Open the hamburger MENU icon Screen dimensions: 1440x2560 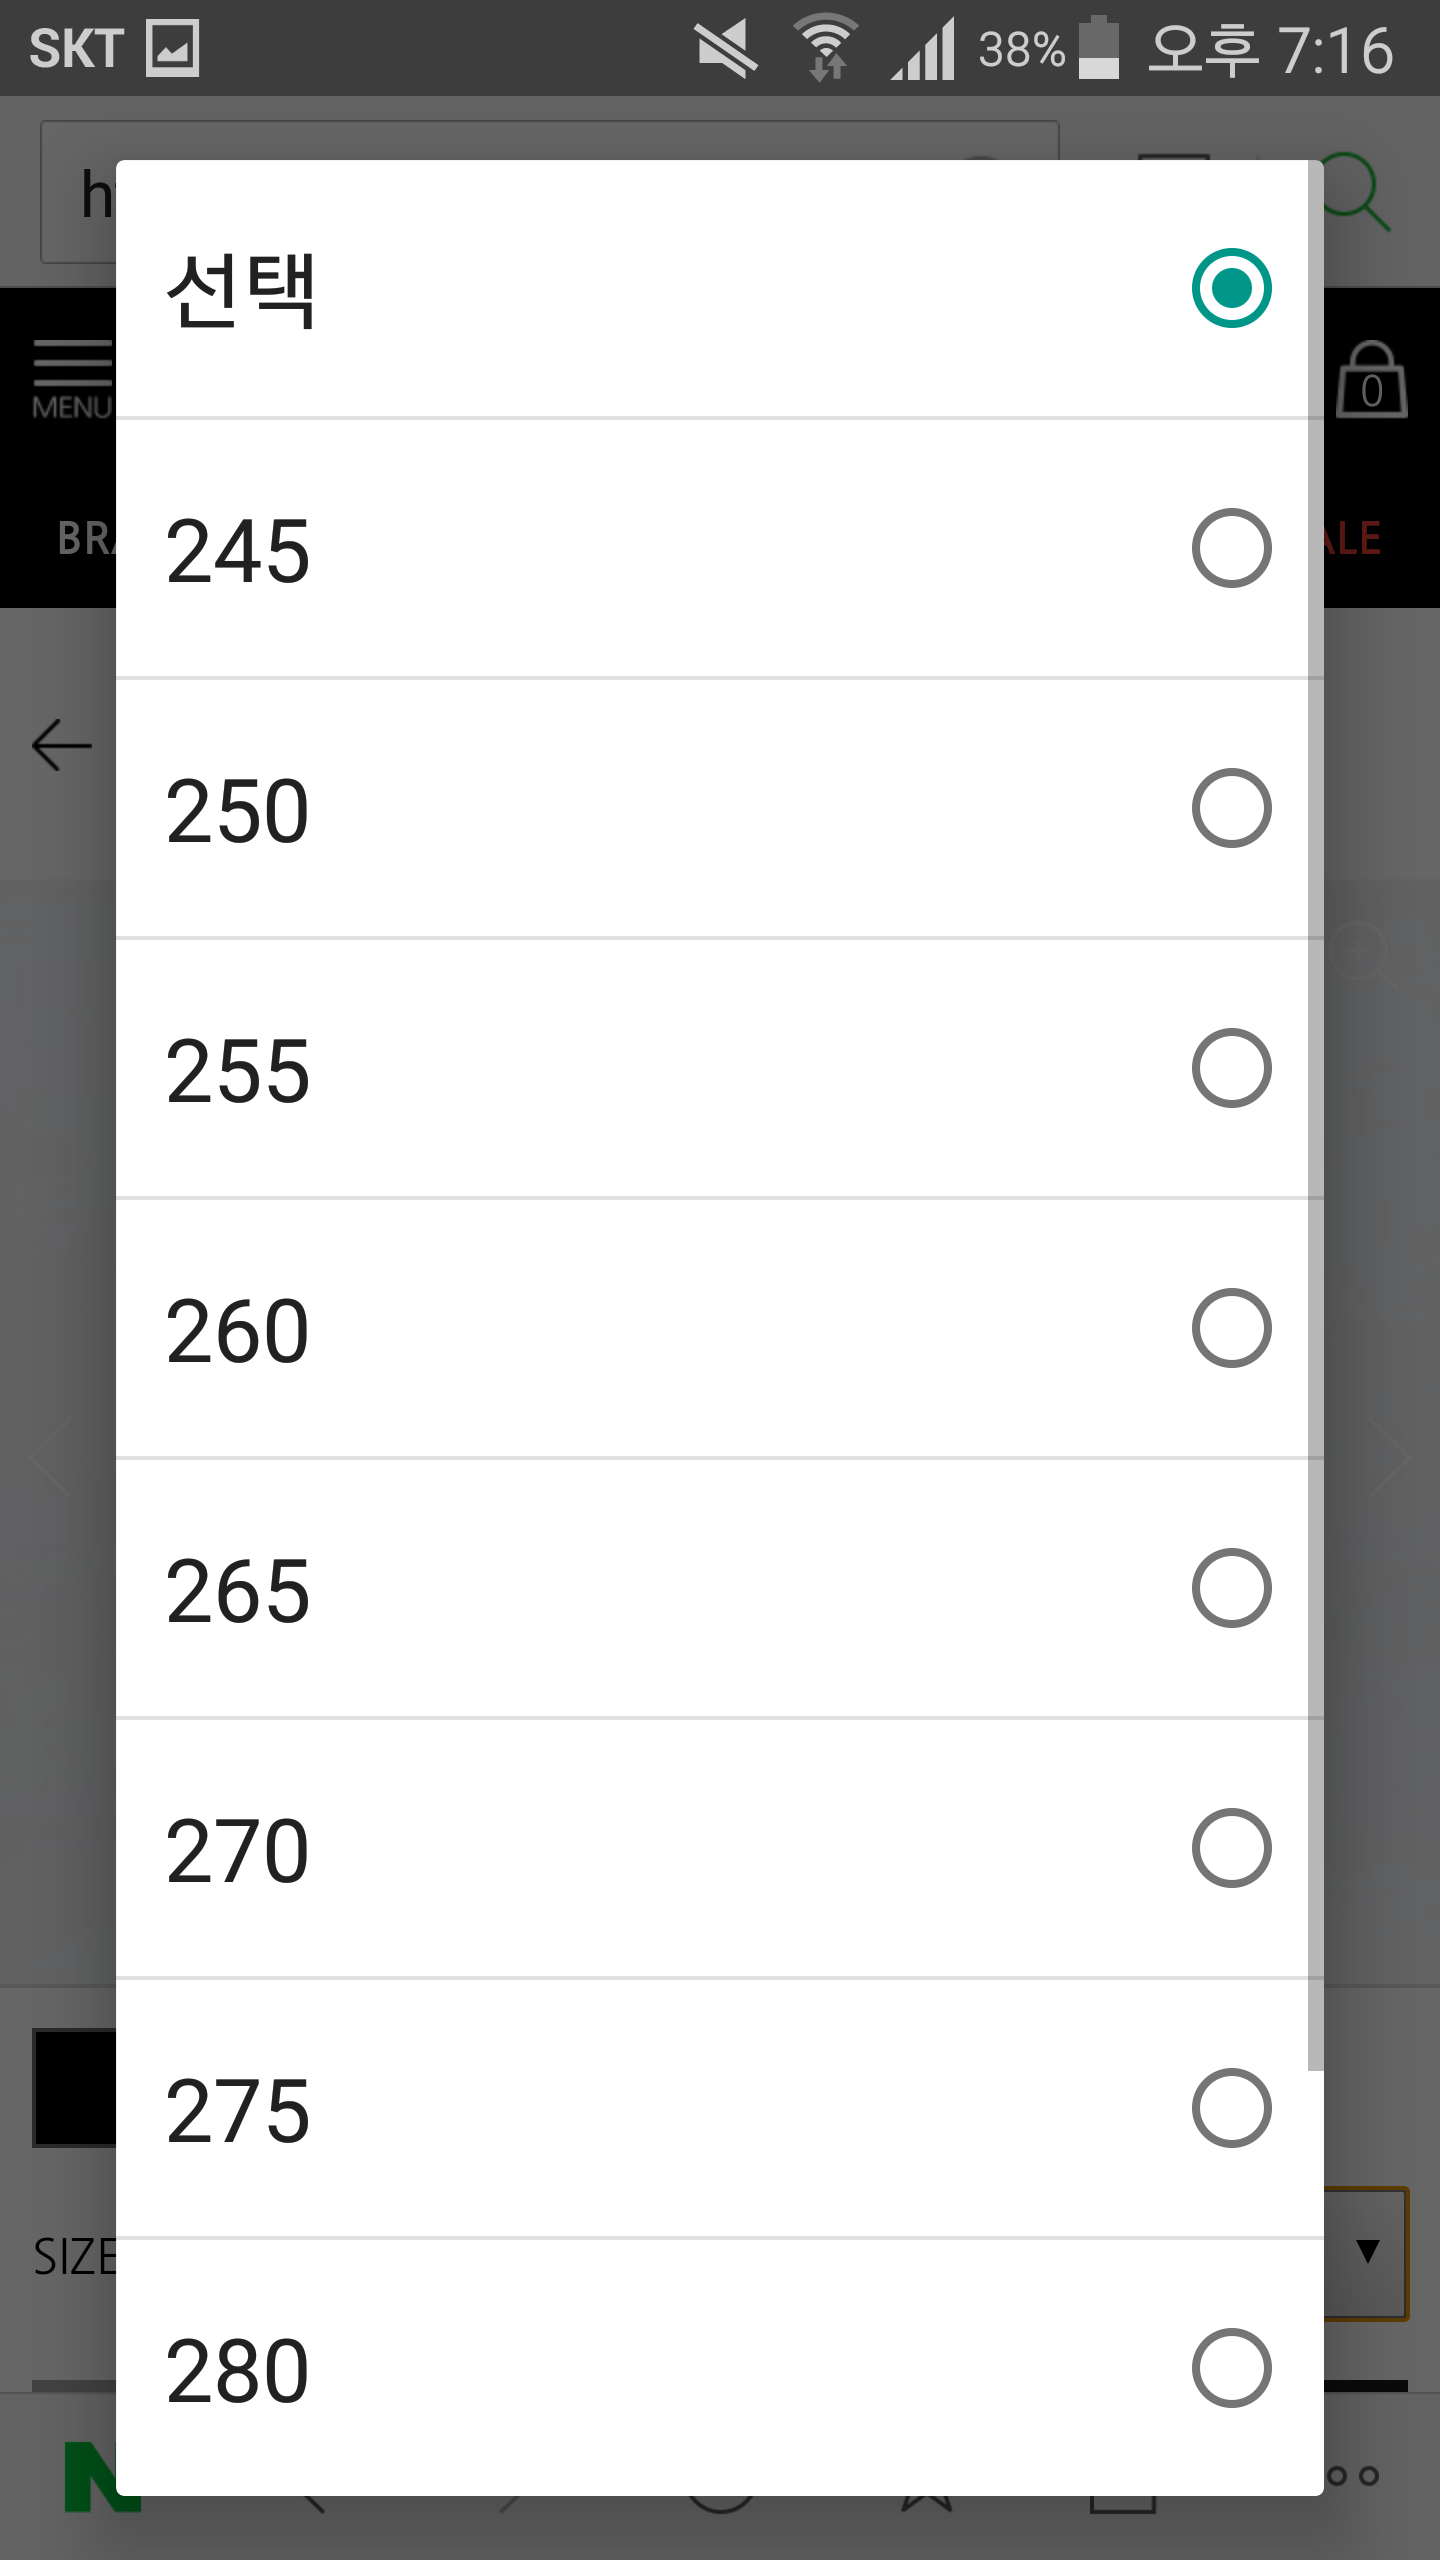71,380
